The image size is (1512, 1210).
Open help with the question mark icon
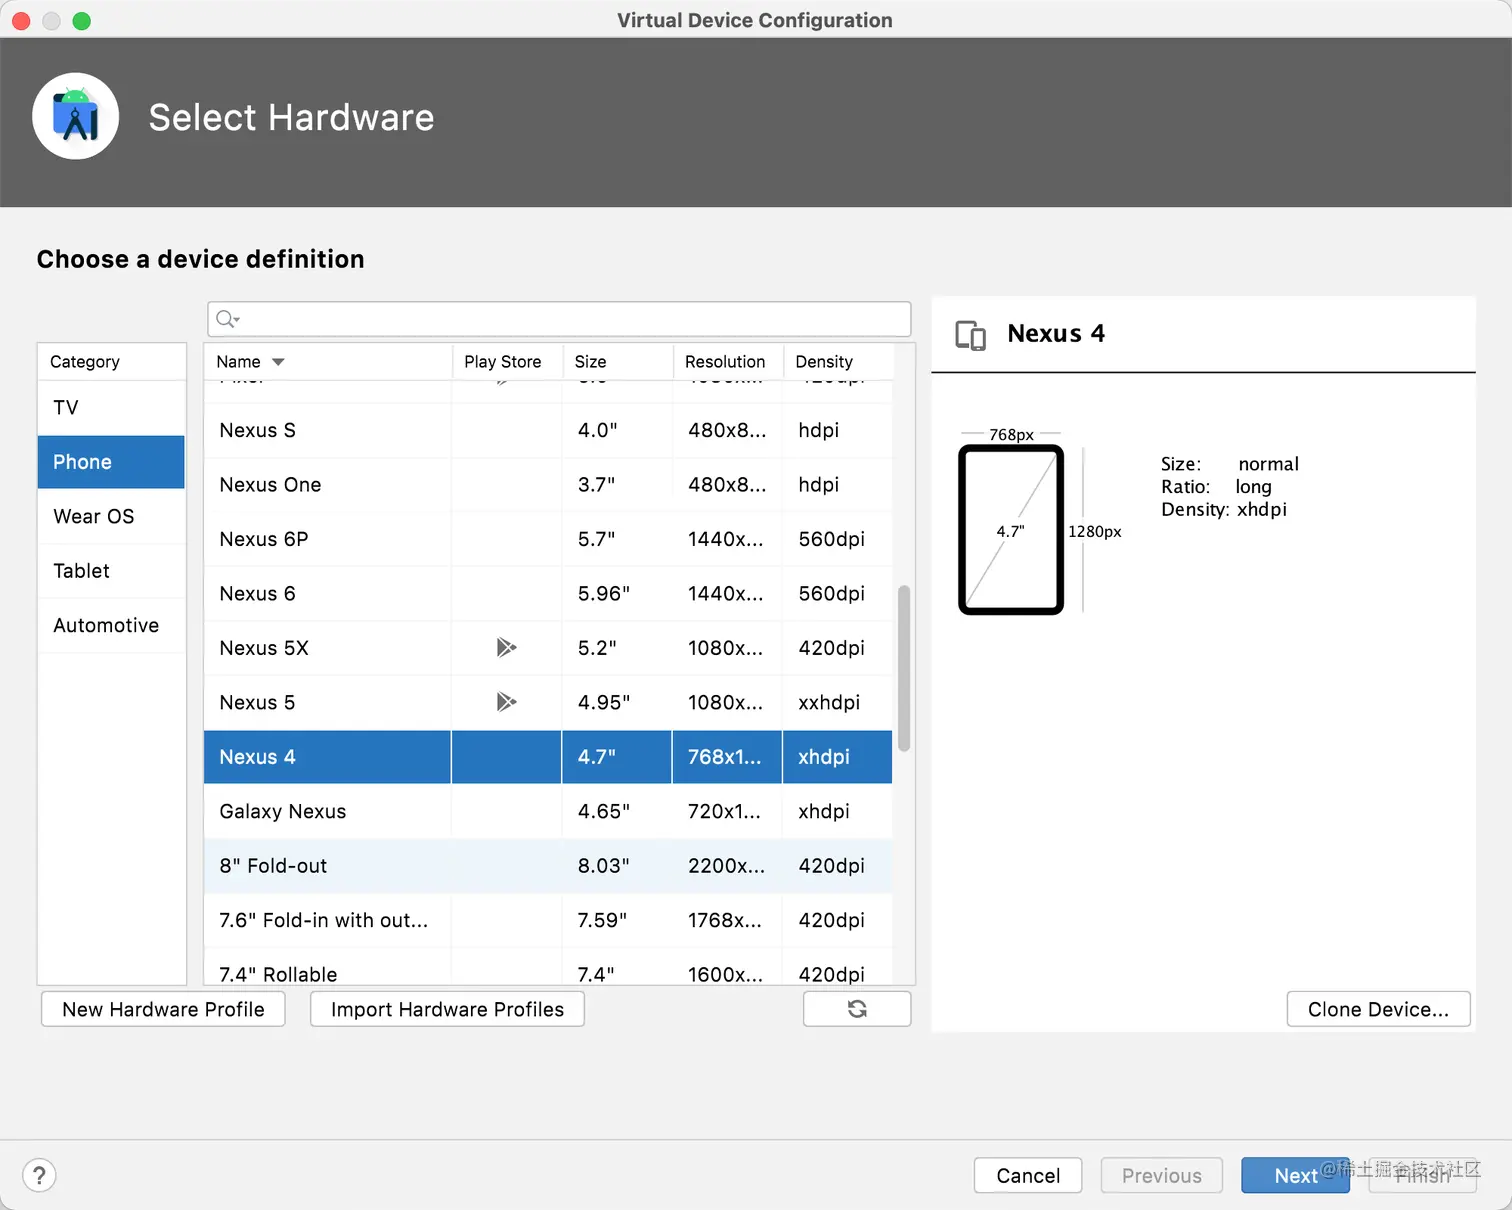tap(39, 1175)
